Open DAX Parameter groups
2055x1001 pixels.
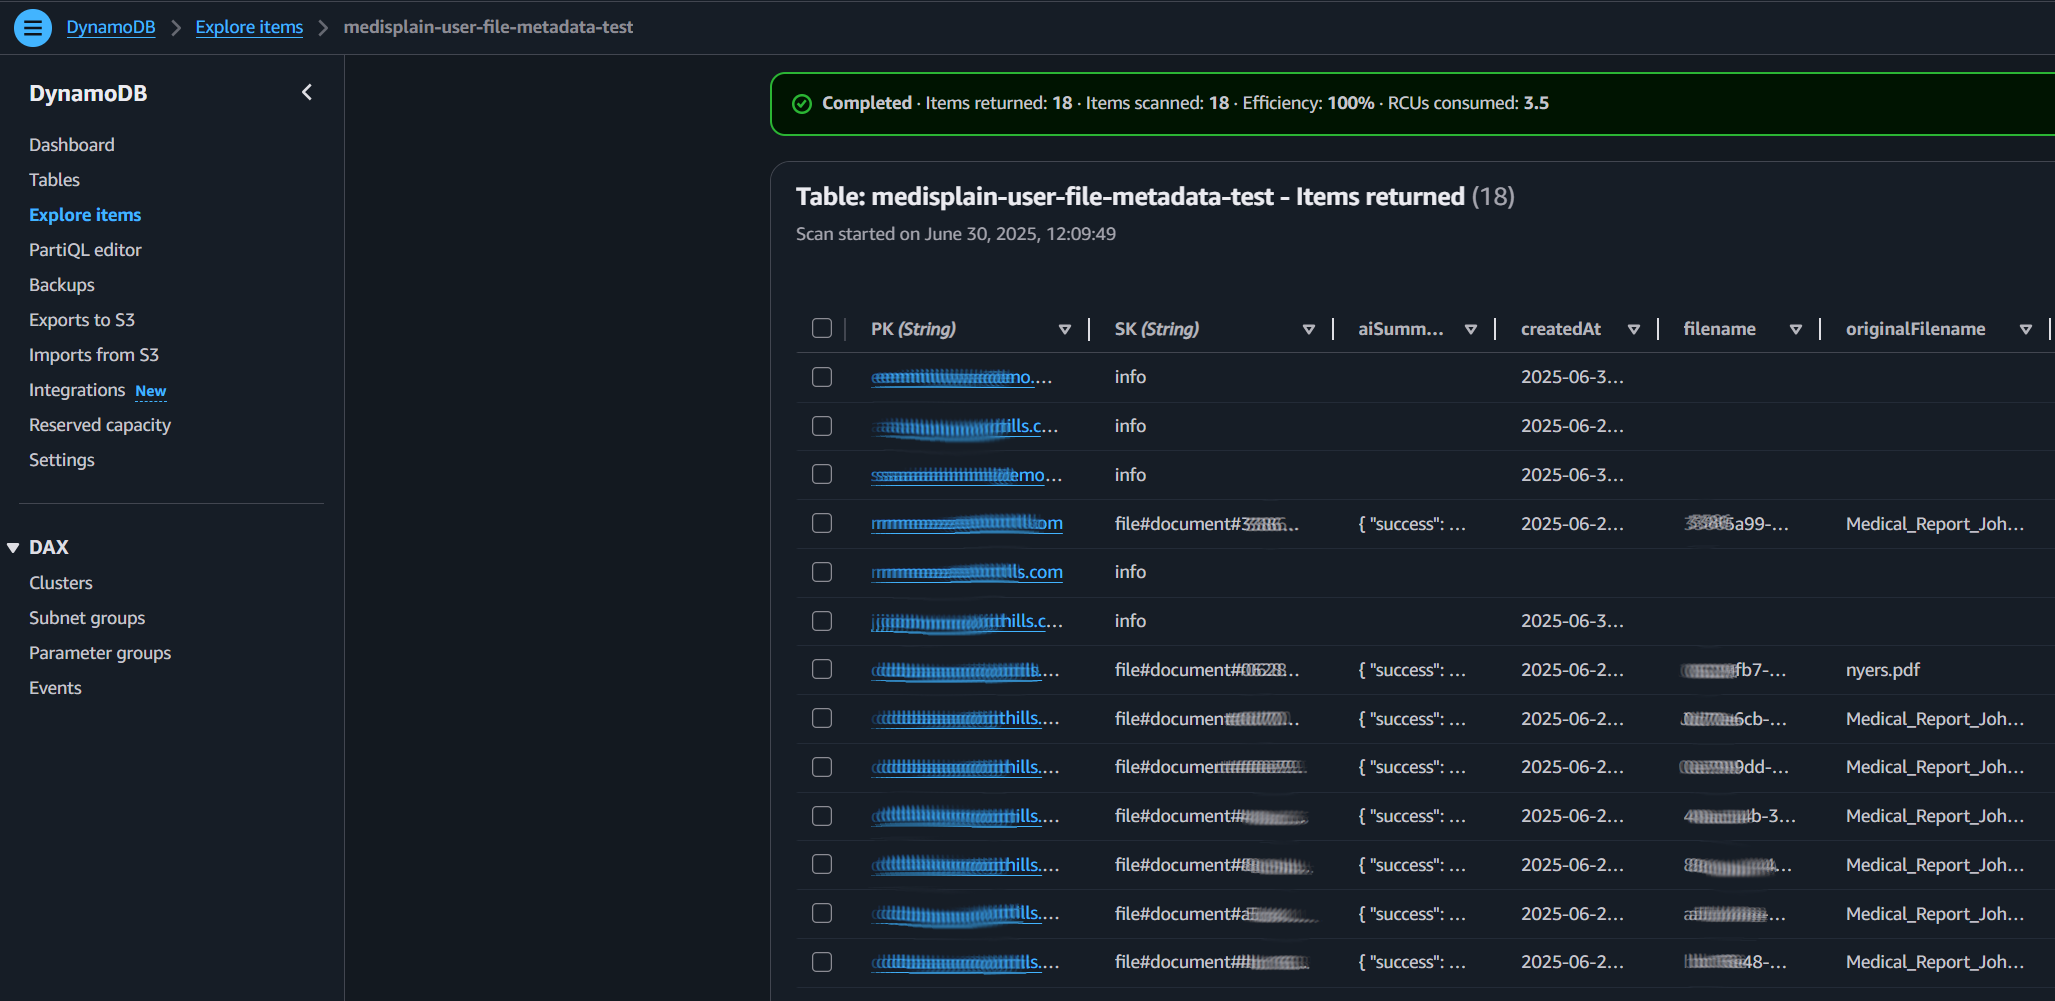tap(100, 653)
